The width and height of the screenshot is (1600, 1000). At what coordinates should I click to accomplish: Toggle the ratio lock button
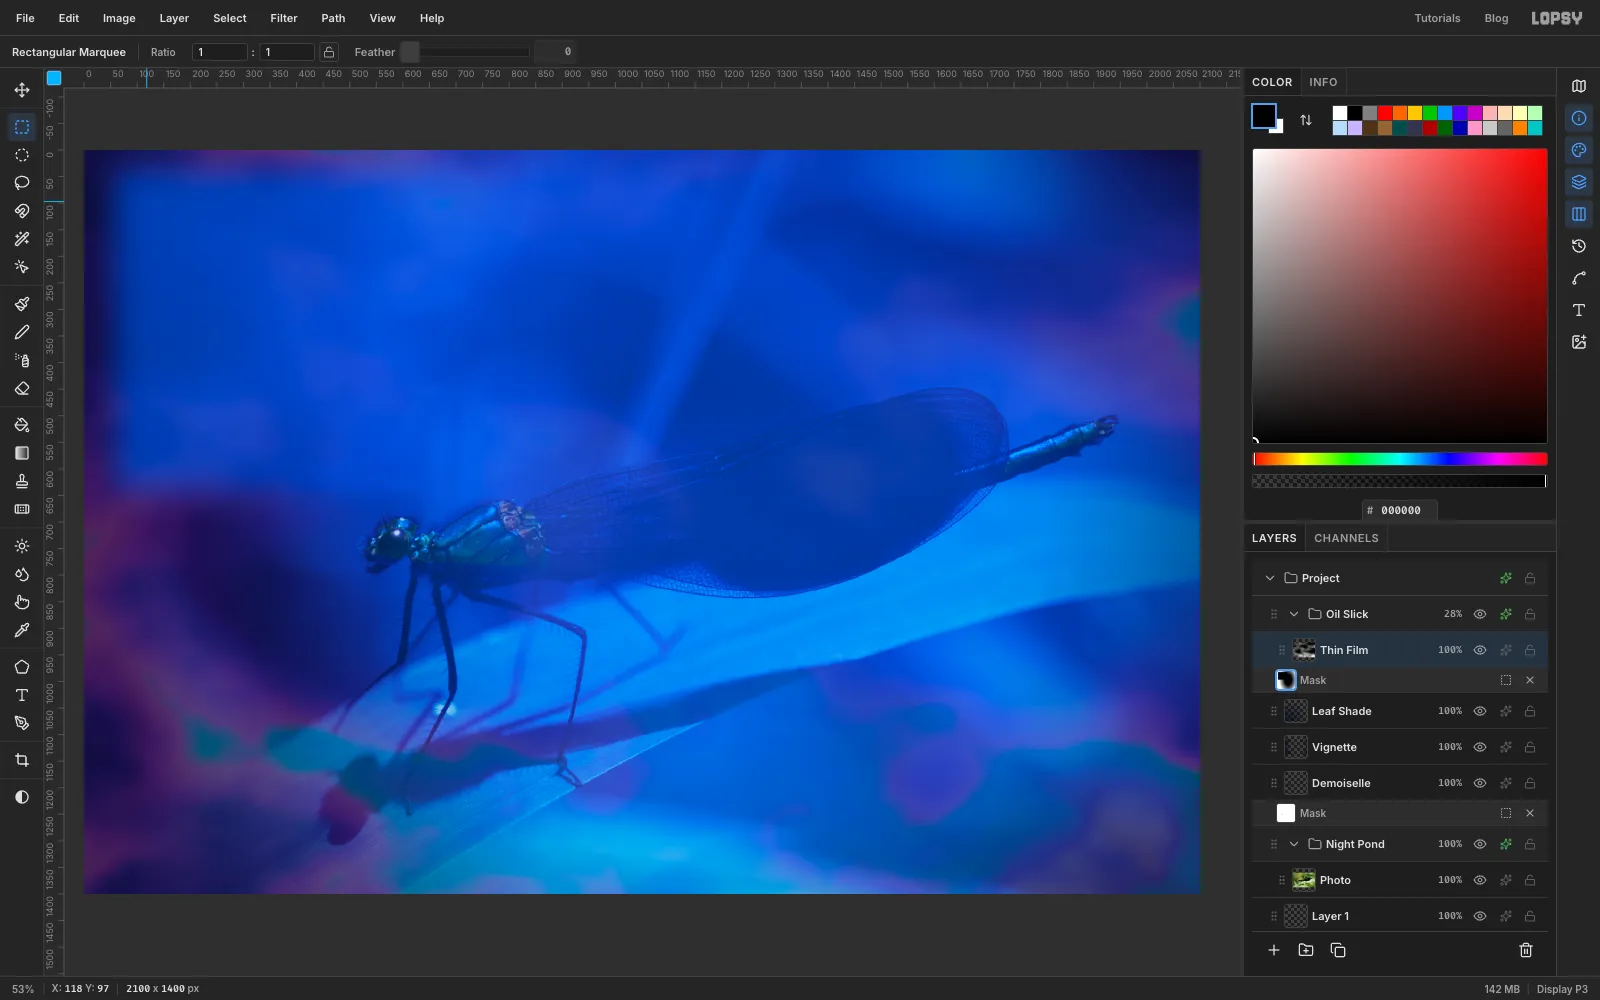(329, 52)
